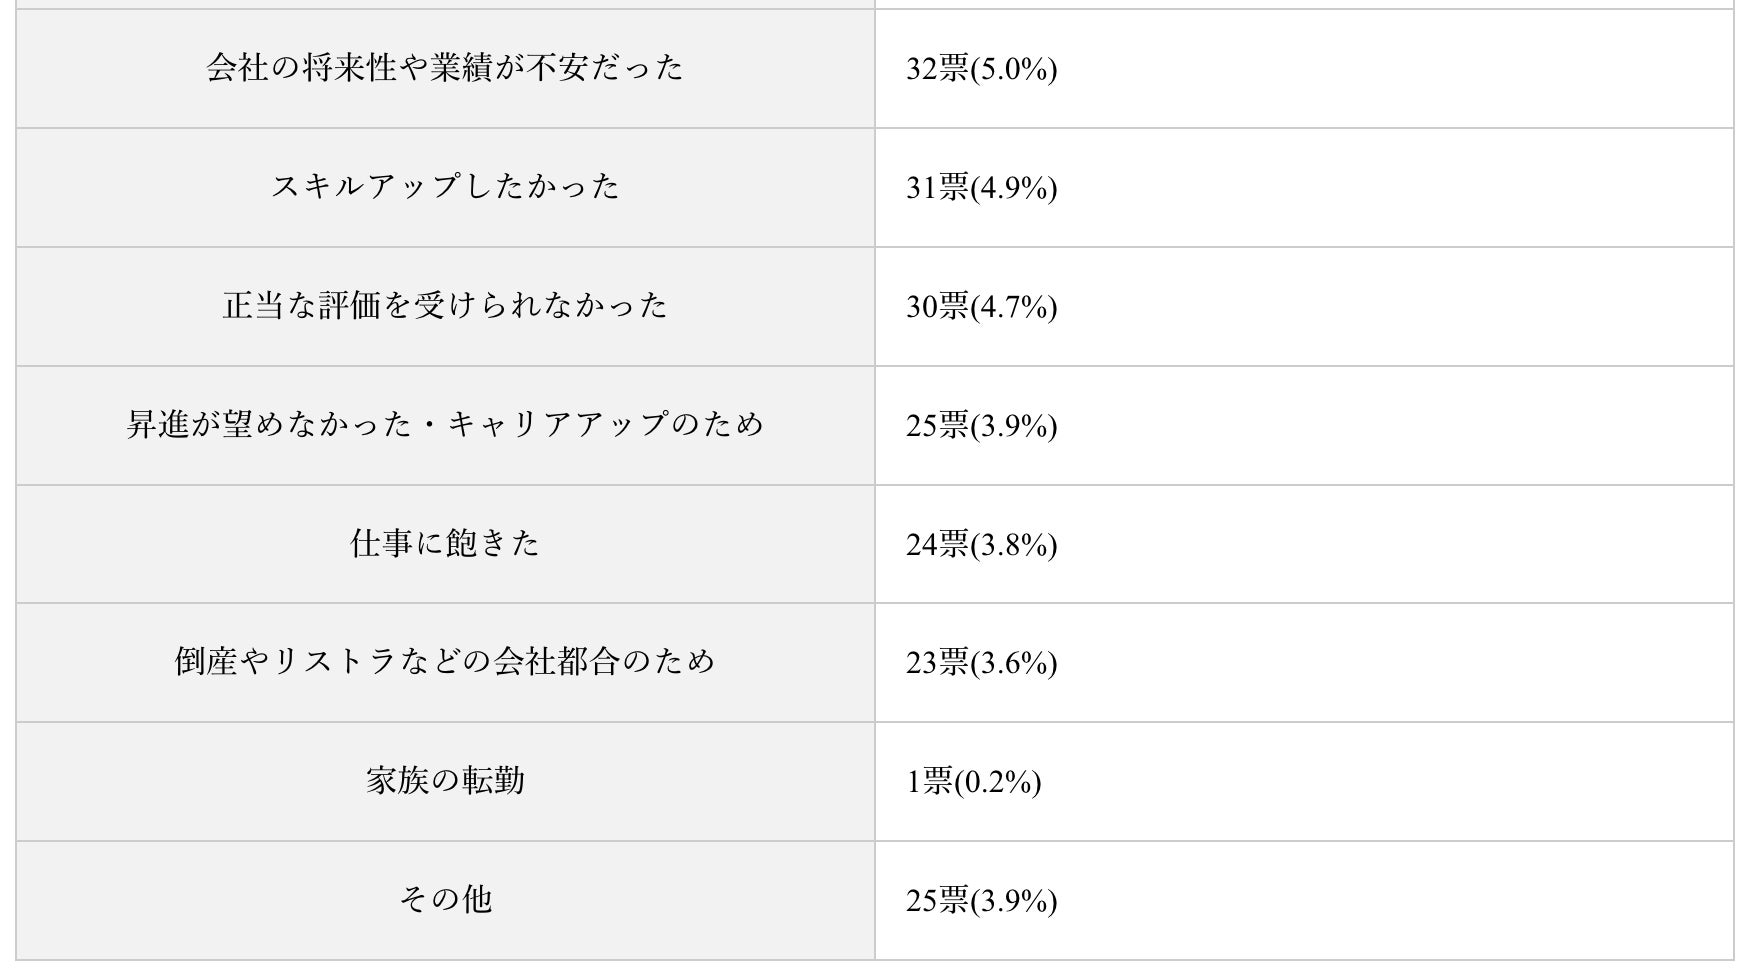1746x972 pixels.
Task: Click the 会社の将来性や業績が不安だった cell
Action: click(445, 68)
